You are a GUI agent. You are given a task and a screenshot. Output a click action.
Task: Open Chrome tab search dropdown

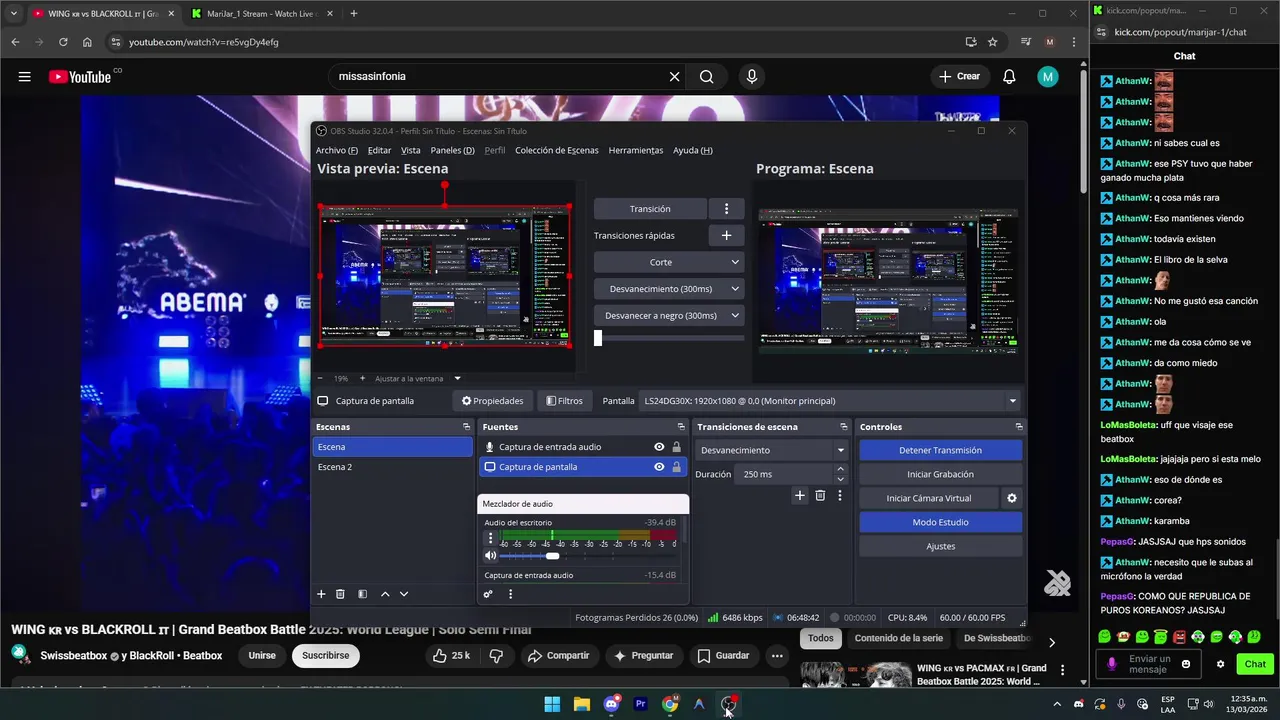(x=13, y=14)
